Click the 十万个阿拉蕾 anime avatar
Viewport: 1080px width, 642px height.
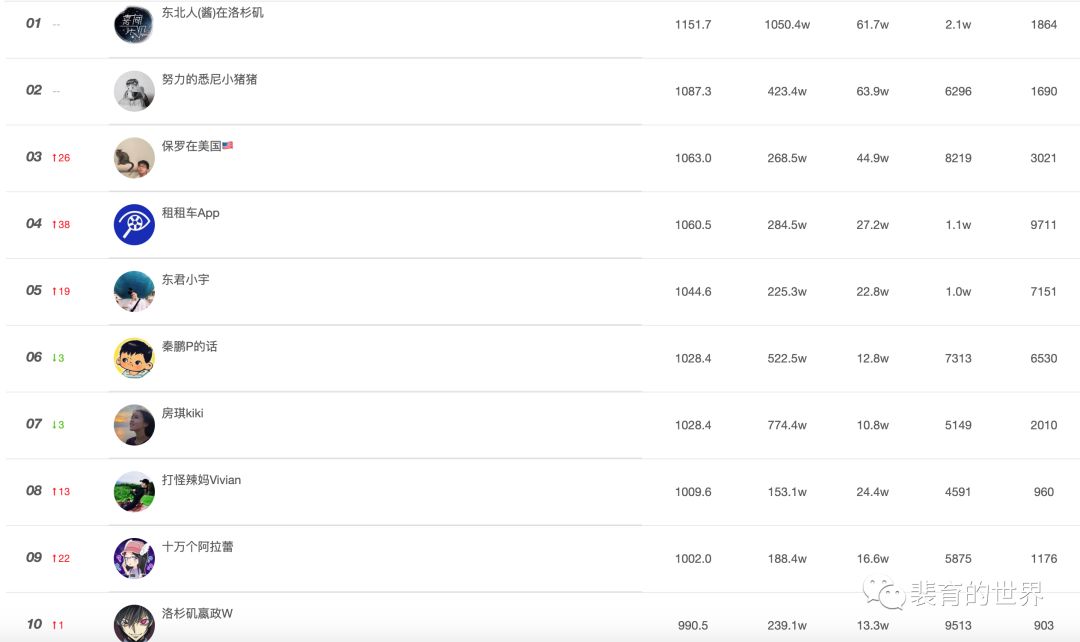coord(134,558)
